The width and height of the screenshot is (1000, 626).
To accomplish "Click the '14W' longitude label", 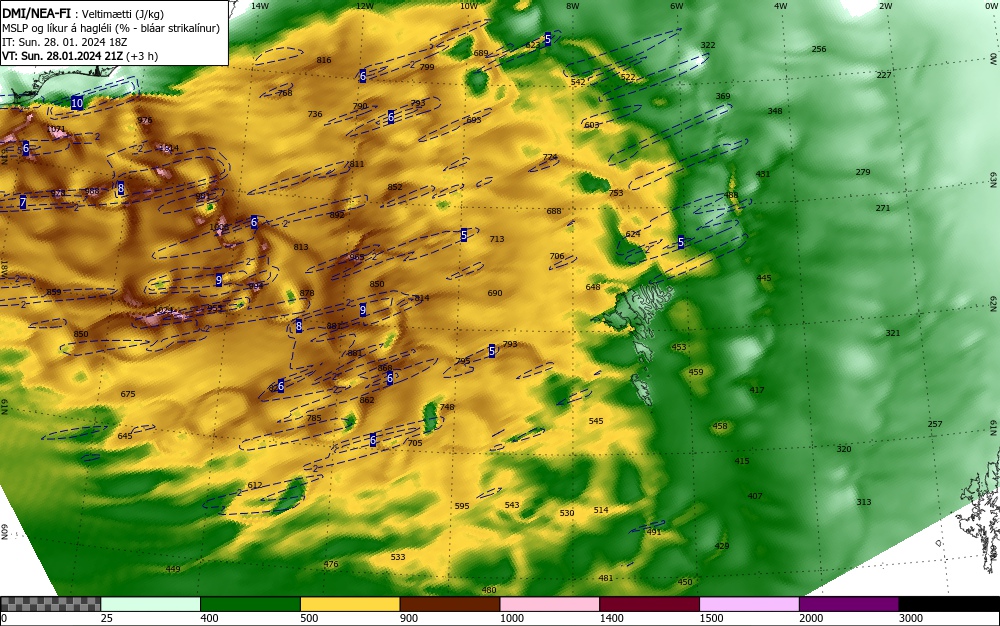I will [260, 6].
